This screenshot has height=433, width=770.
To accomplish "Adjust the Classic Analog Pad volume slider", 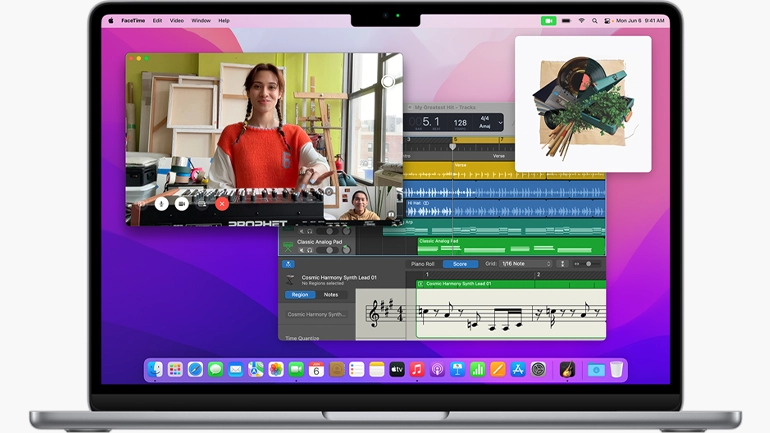I will (328, 250).
